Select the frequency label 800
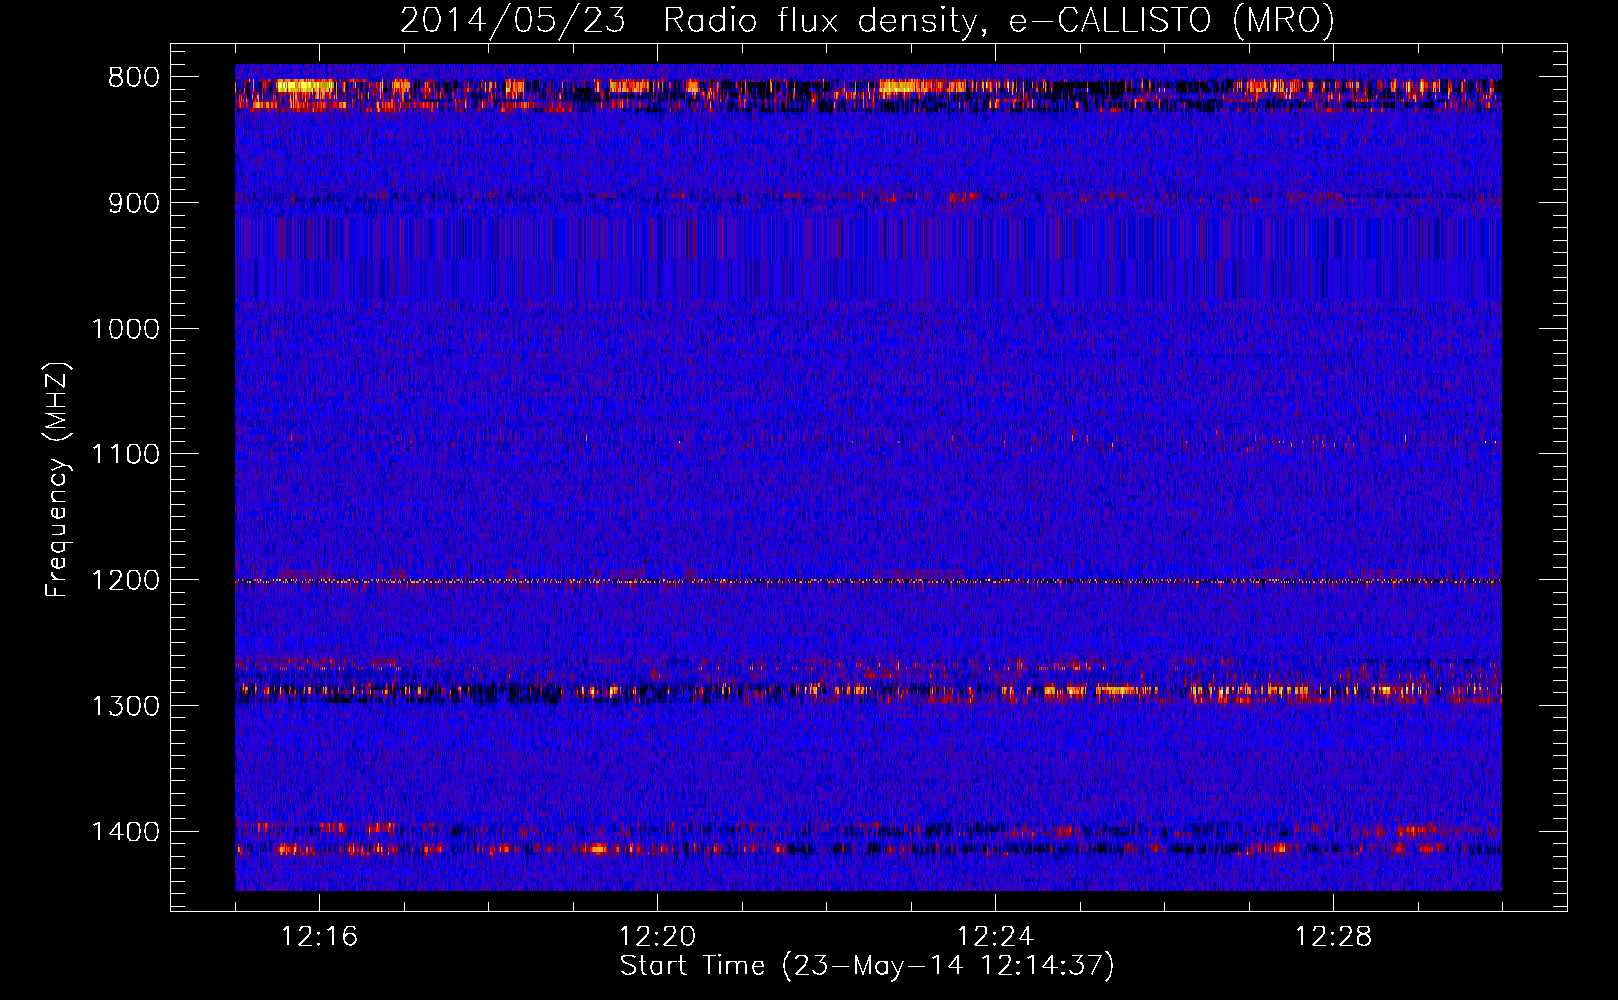The width and height of the screenshot is (1618, 1000). (x=134, y=78)
